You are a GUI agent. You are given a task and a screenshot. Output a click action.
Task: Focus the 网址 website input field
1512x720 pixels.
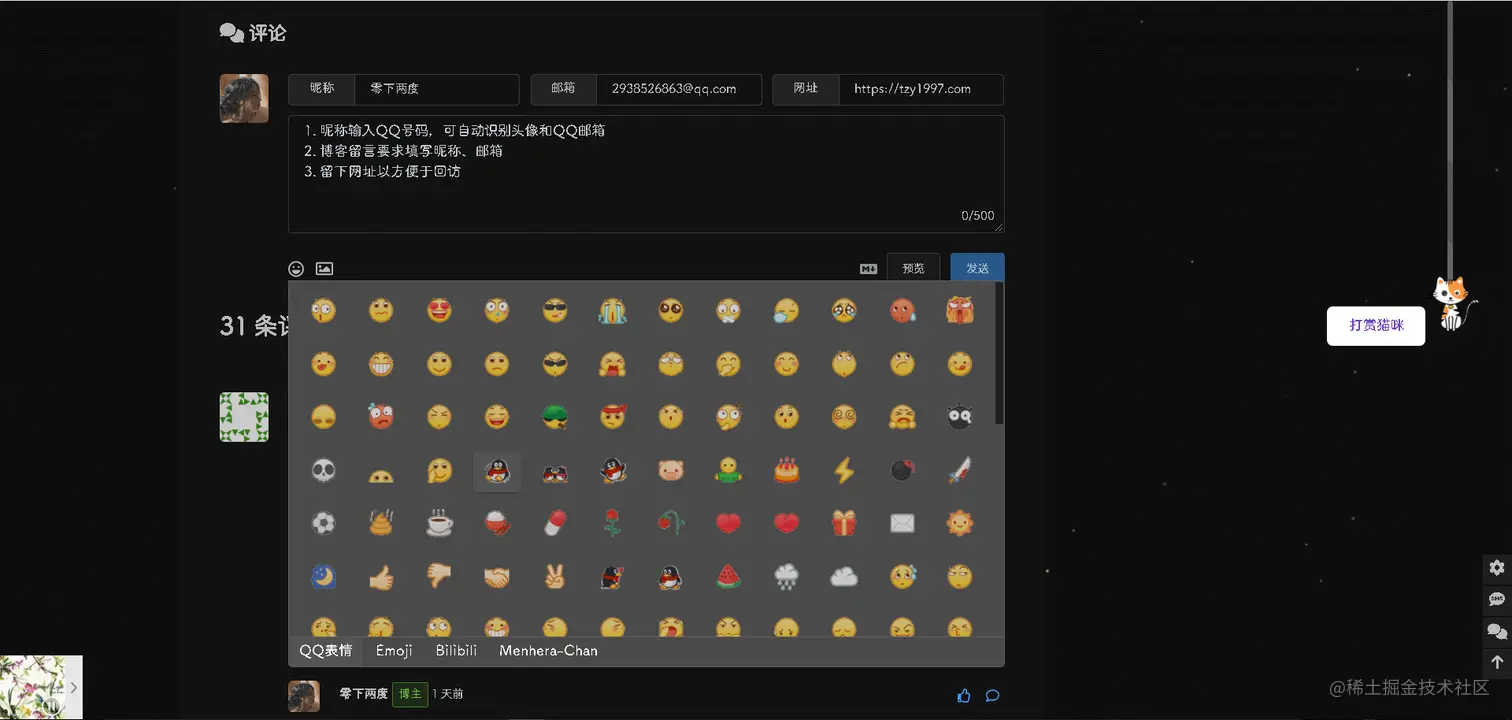click(x=921, y=89)
